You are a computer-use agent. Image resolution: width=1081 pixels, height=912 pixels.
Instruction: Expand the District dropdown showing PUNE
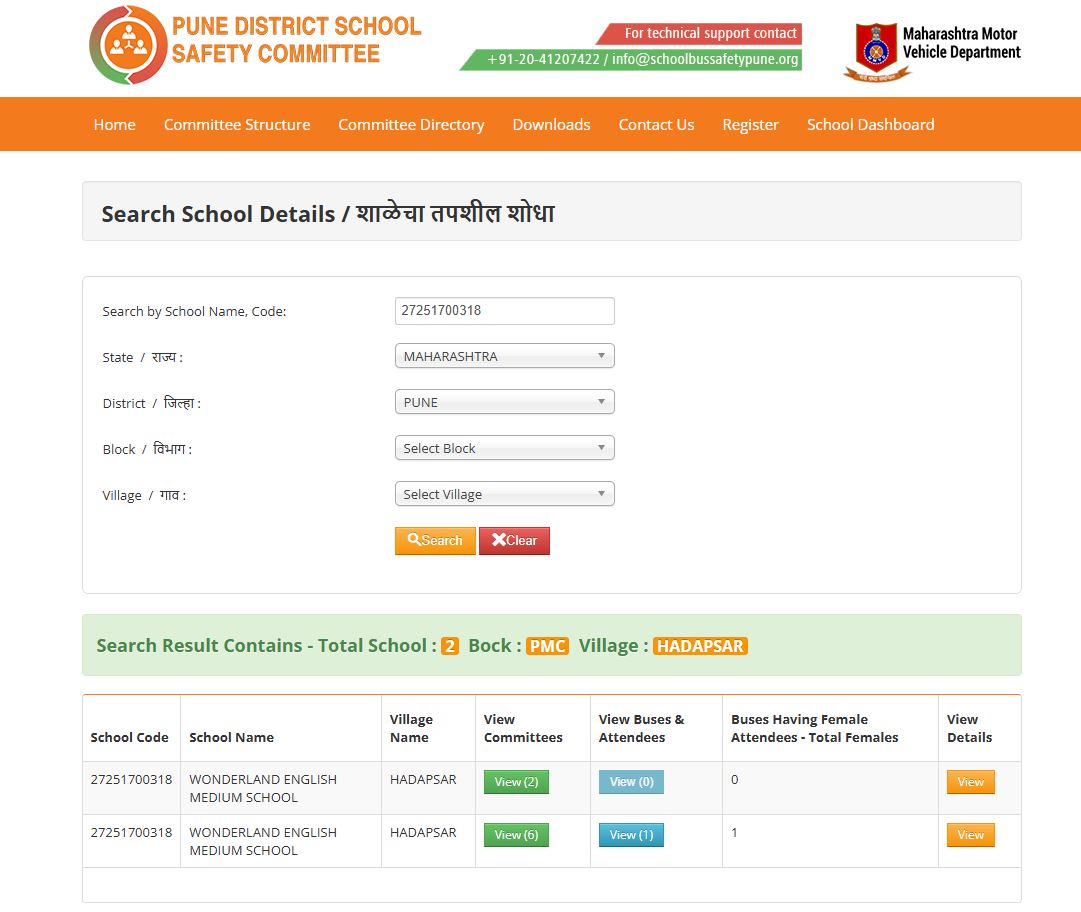tap(504, 402)
